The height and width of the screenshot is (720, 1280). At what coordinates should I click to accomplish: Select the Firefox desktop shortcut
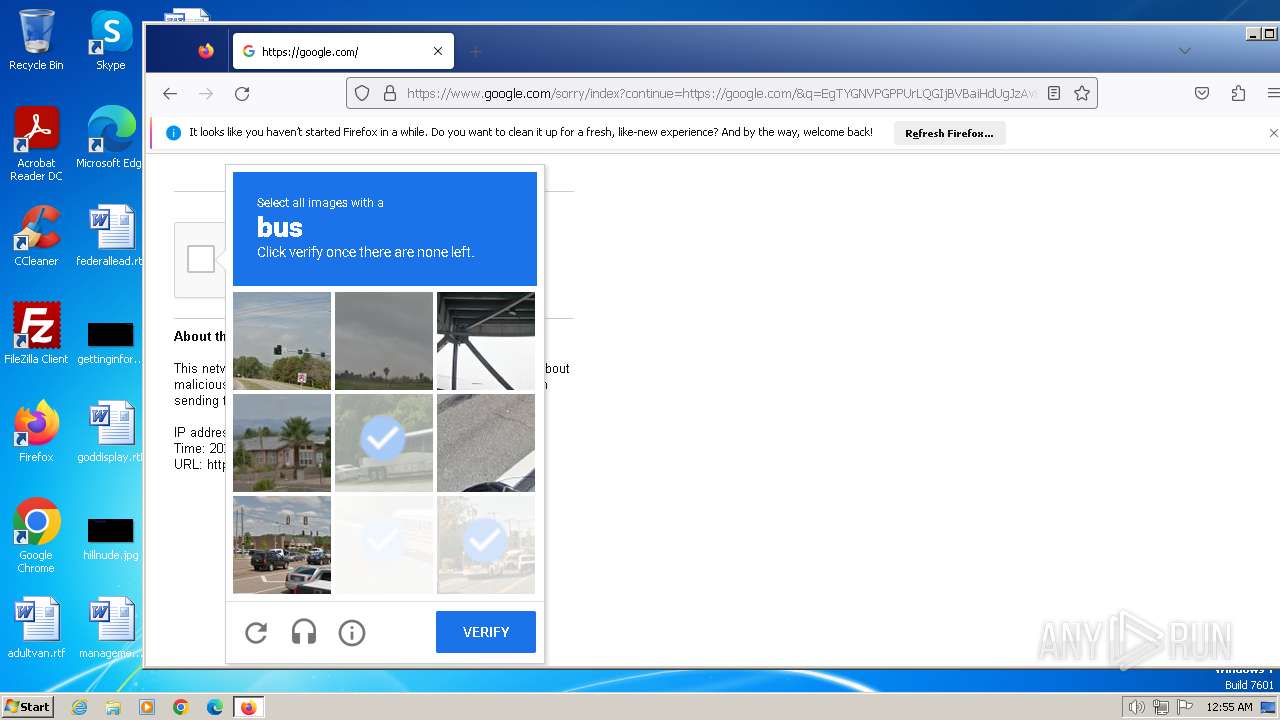36,432
